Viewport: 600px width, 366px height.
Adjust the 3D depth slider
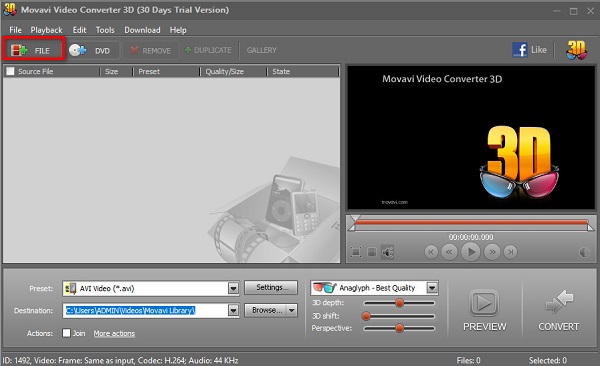click(x=399, y=303)
